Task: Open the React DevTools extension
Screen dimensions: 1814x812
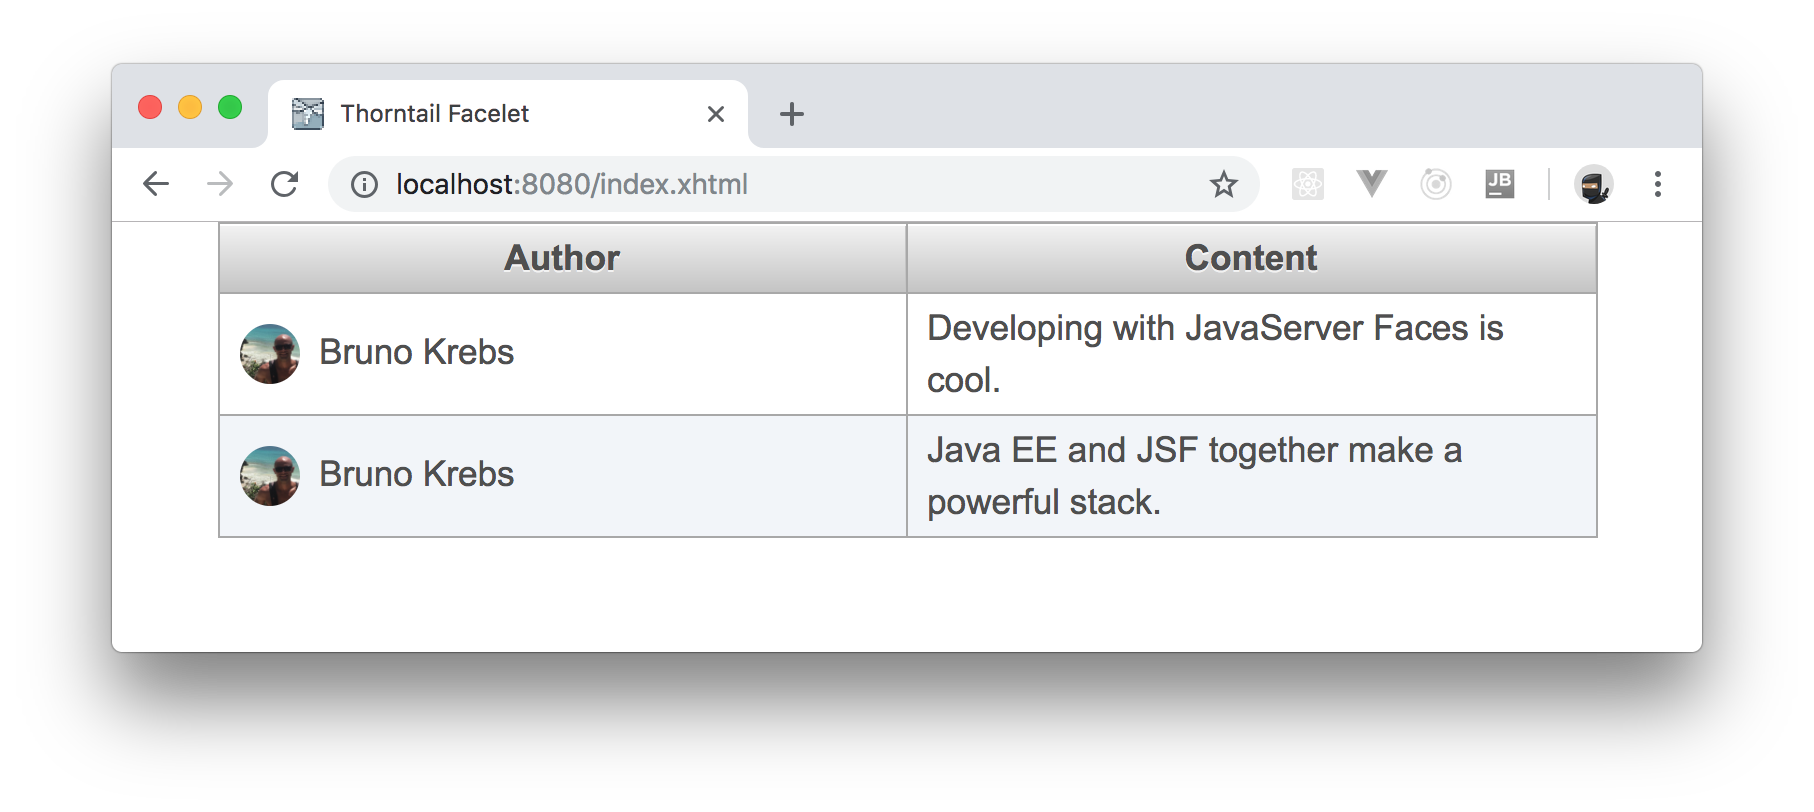Action: click(1308, 184)
